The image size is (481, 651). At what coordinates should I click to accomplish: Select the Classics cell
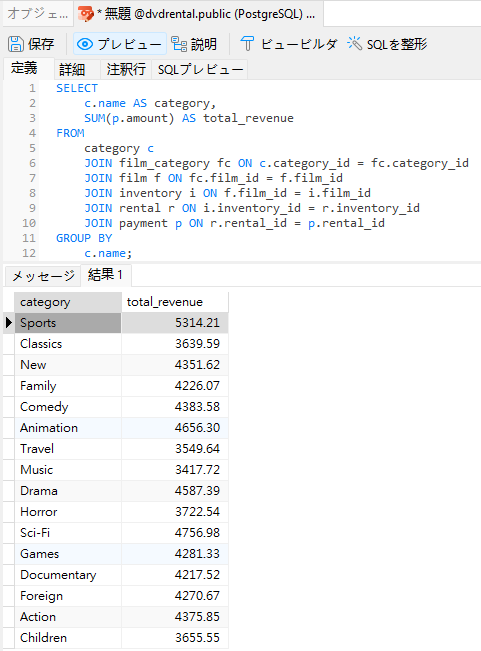click(68, 344)
